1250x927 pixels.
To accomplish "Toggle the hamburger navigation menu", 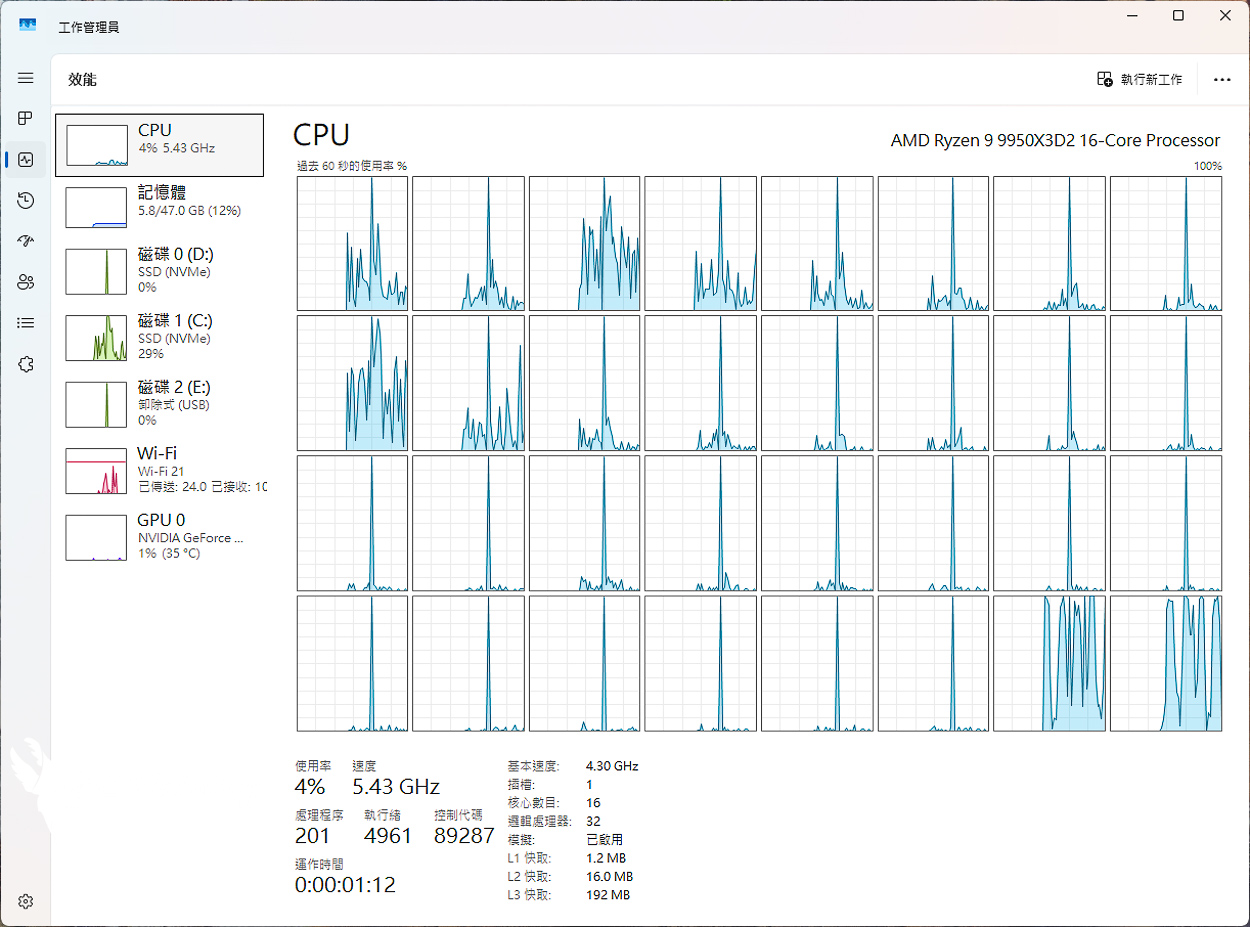I will coord(26,78).
